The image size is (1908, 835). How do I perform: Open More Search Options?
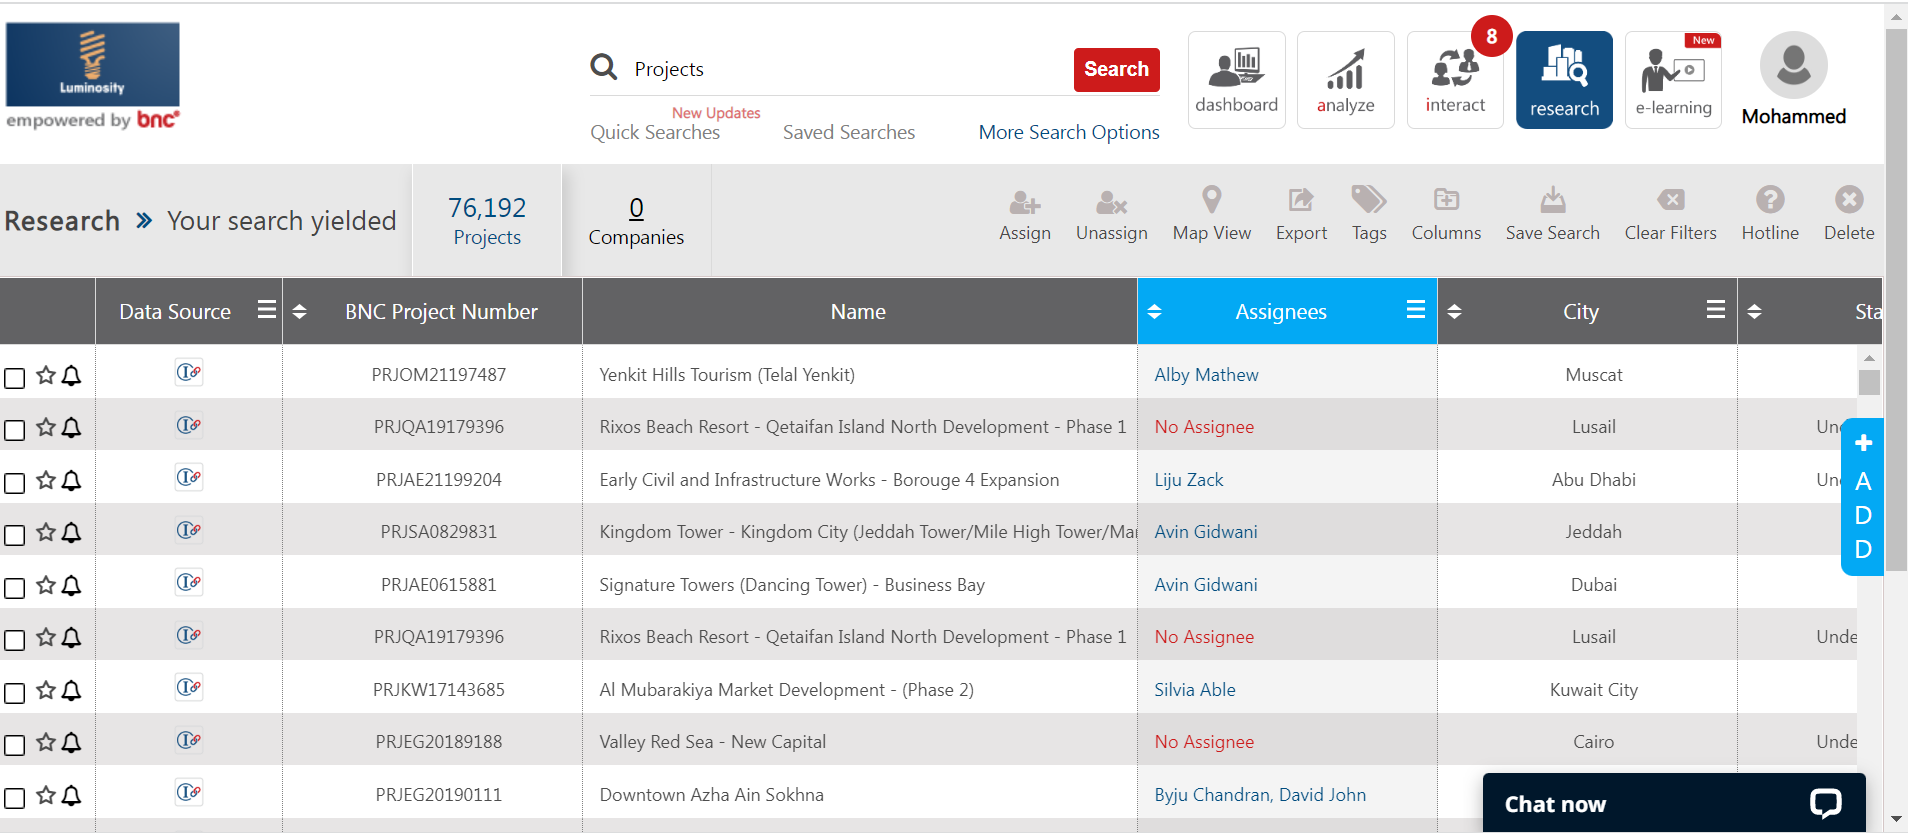click(1069, 132)
